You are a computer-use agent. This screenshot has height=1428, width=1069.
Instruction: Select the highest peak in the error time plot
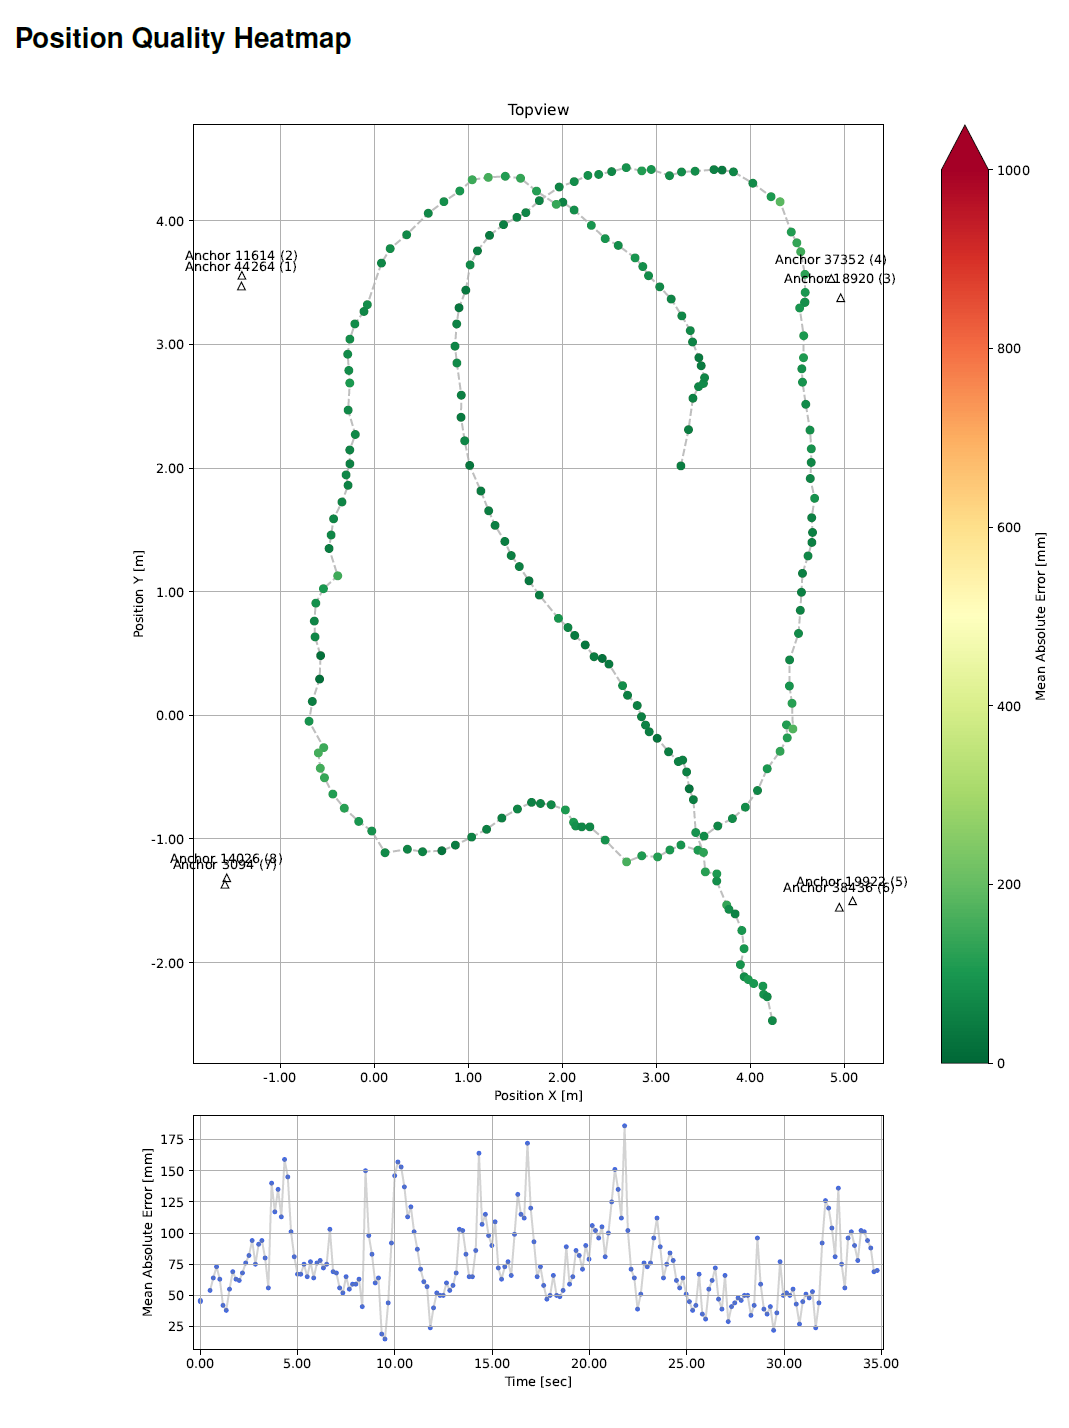[624, 1126]
